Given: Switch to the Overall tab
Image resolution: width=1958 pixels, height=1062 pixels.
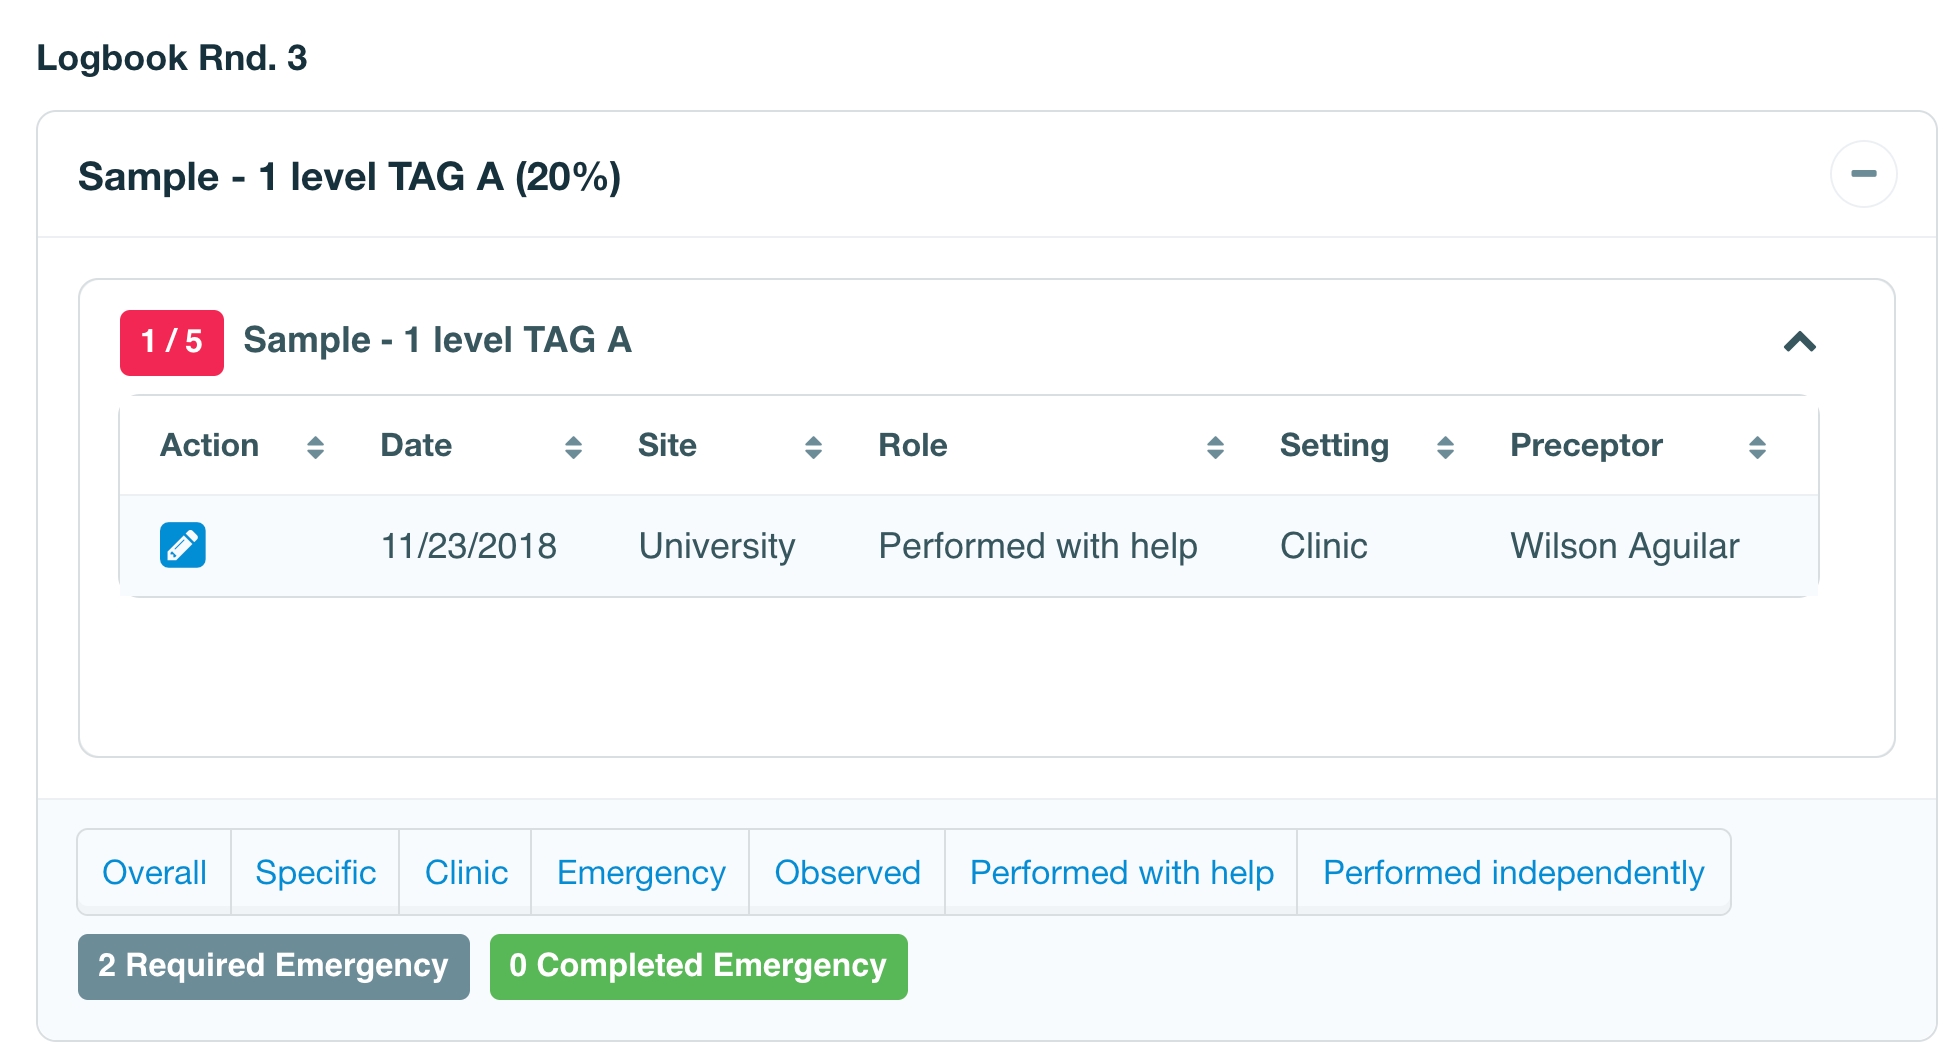Looking at the screenshot, I should point(154,872).
